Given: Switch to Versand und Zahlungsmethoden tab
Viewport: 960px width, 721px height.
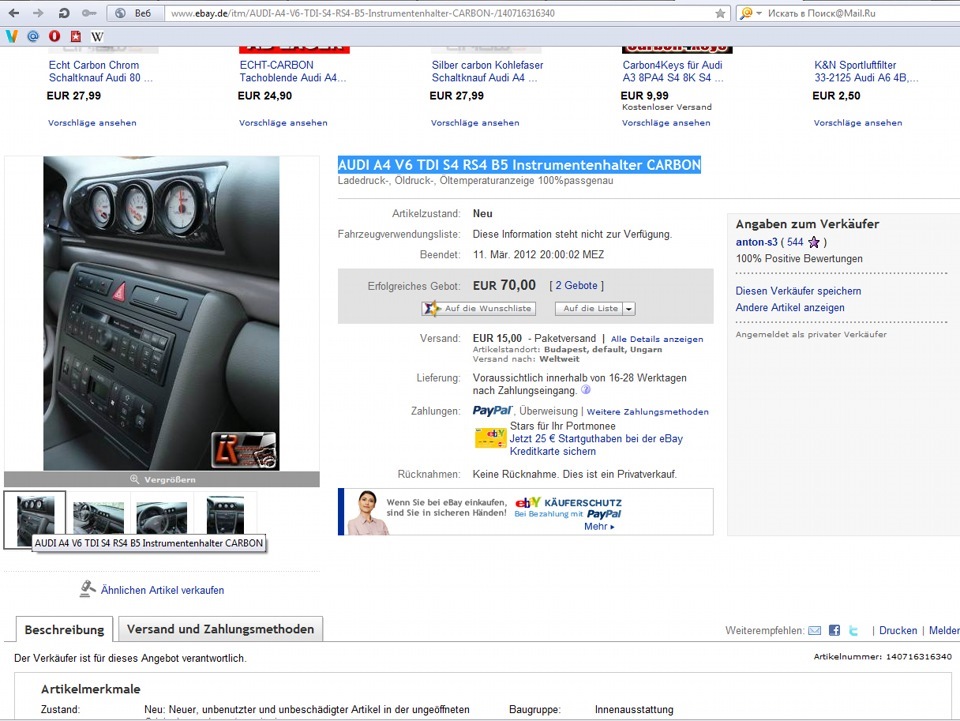Looking at the screenshot, I should [220, 629].
